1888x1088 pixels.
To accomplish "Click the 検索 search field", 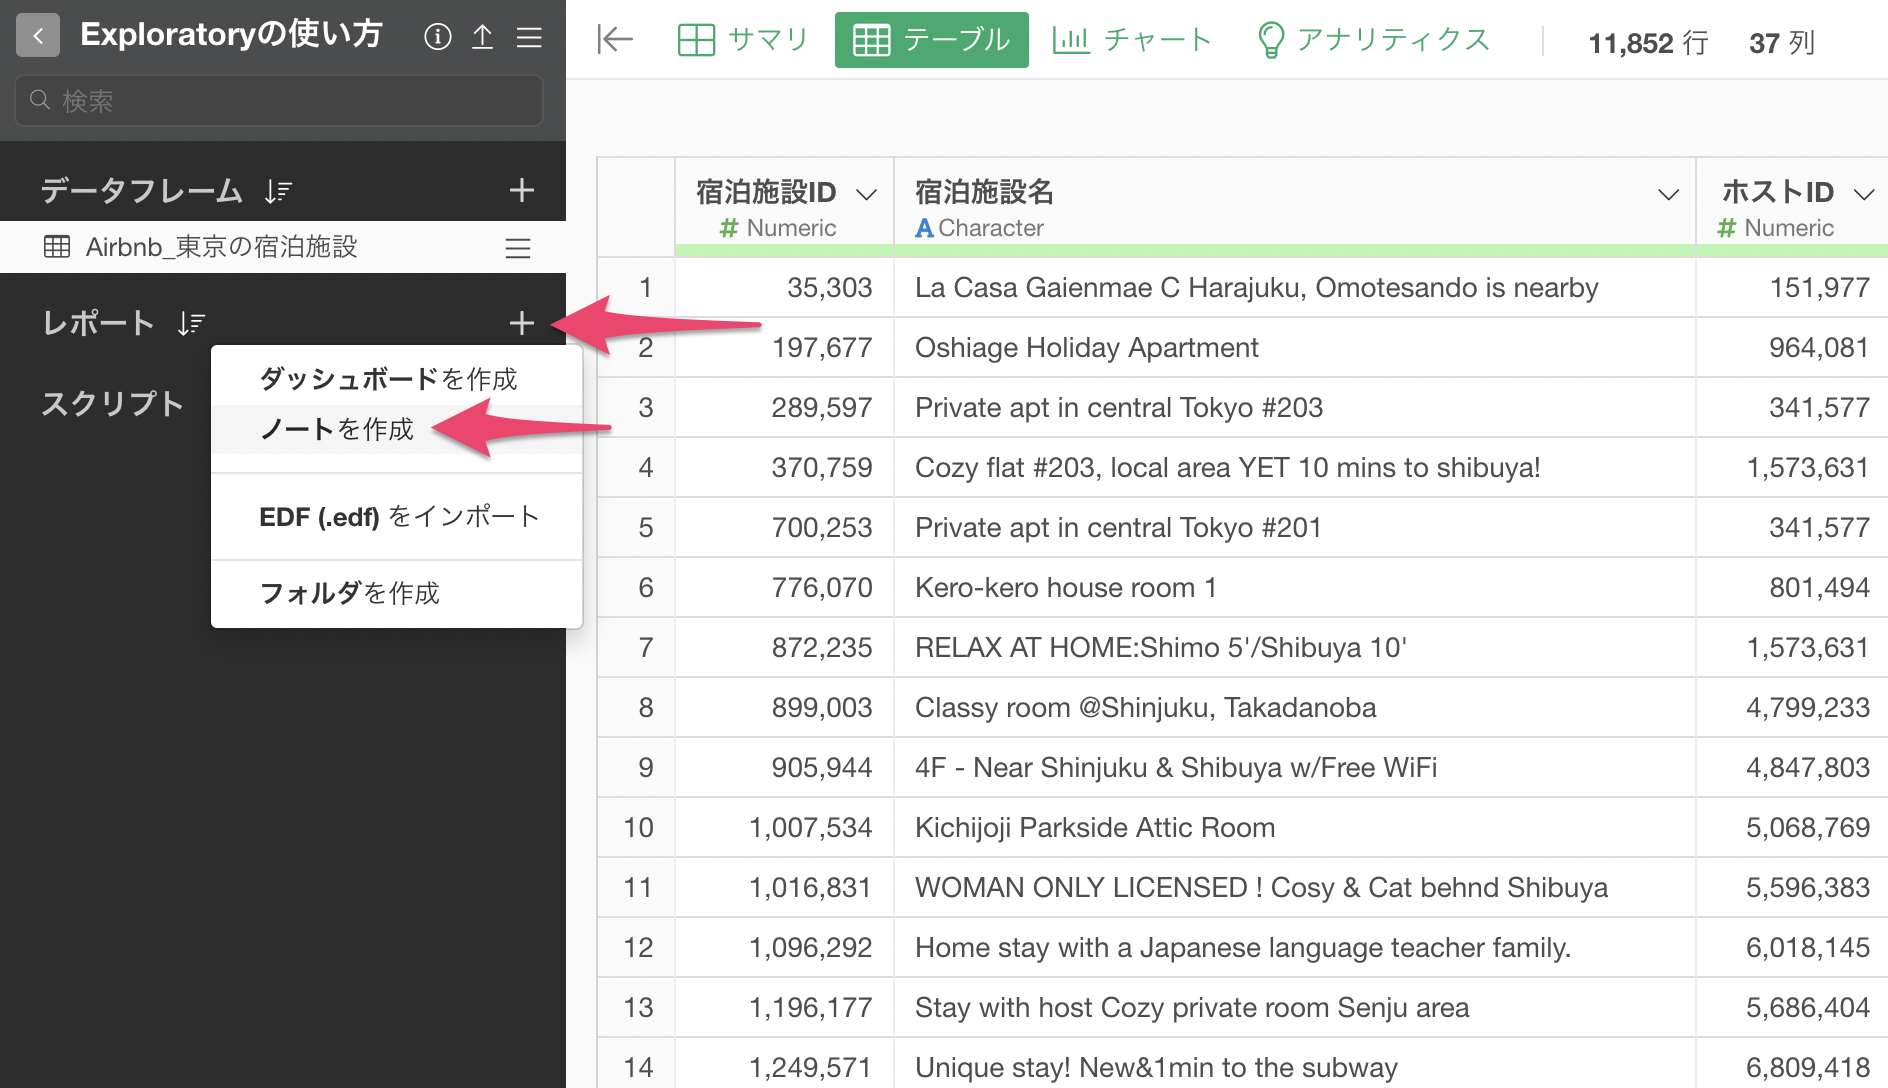I will 280,101.
